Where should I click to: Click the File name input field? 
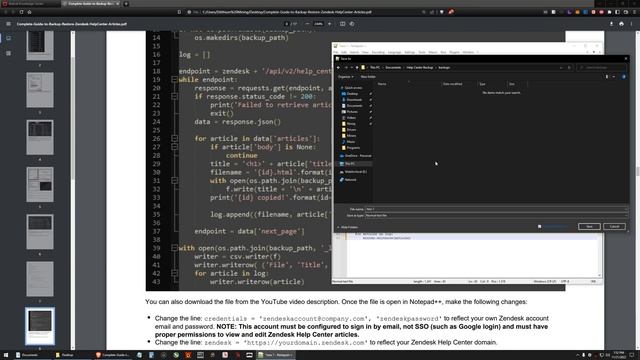point(496,209)
